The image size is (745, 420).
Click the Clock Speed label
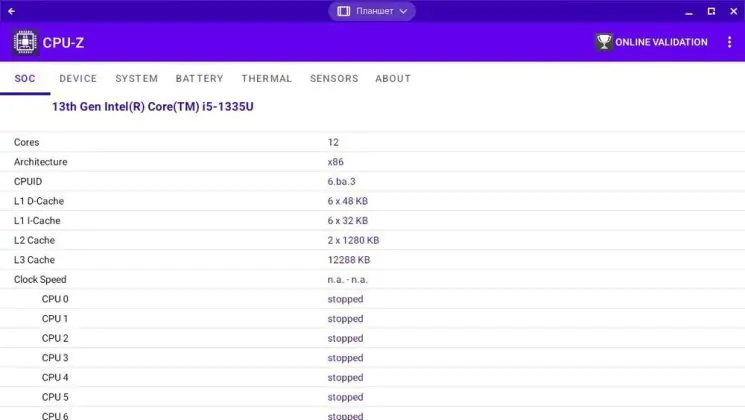pos(40,279)
